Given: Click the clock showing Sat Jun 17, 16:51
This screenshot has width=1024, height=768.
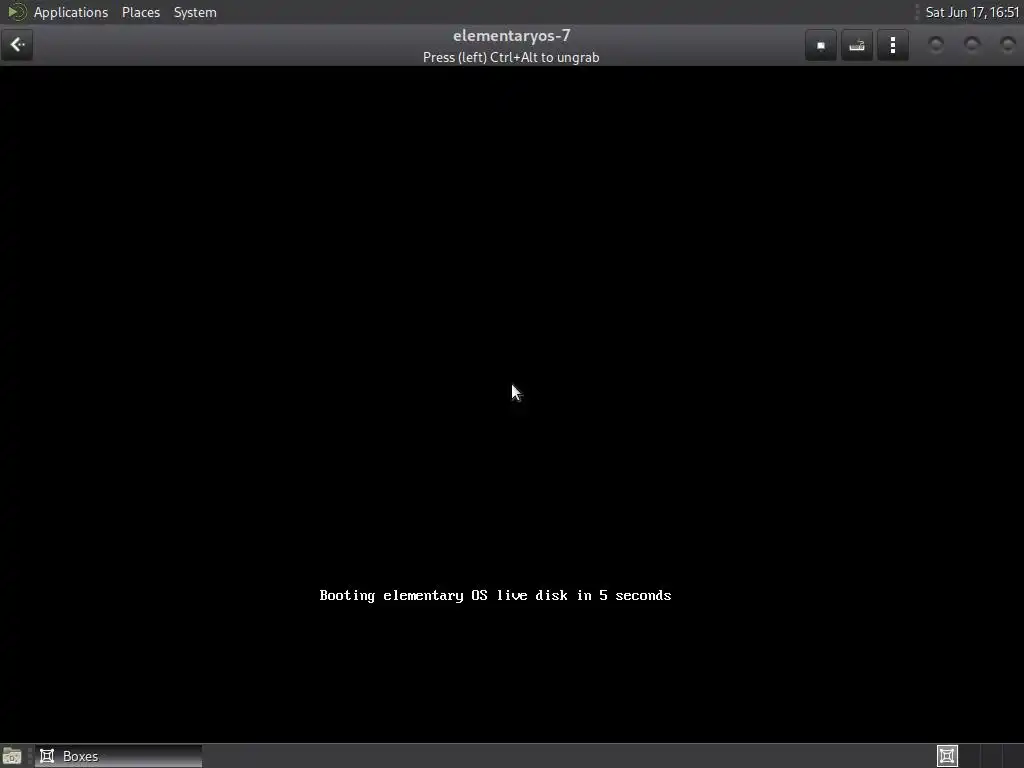Looking at the screenshot, I should [x=972, y=12].
